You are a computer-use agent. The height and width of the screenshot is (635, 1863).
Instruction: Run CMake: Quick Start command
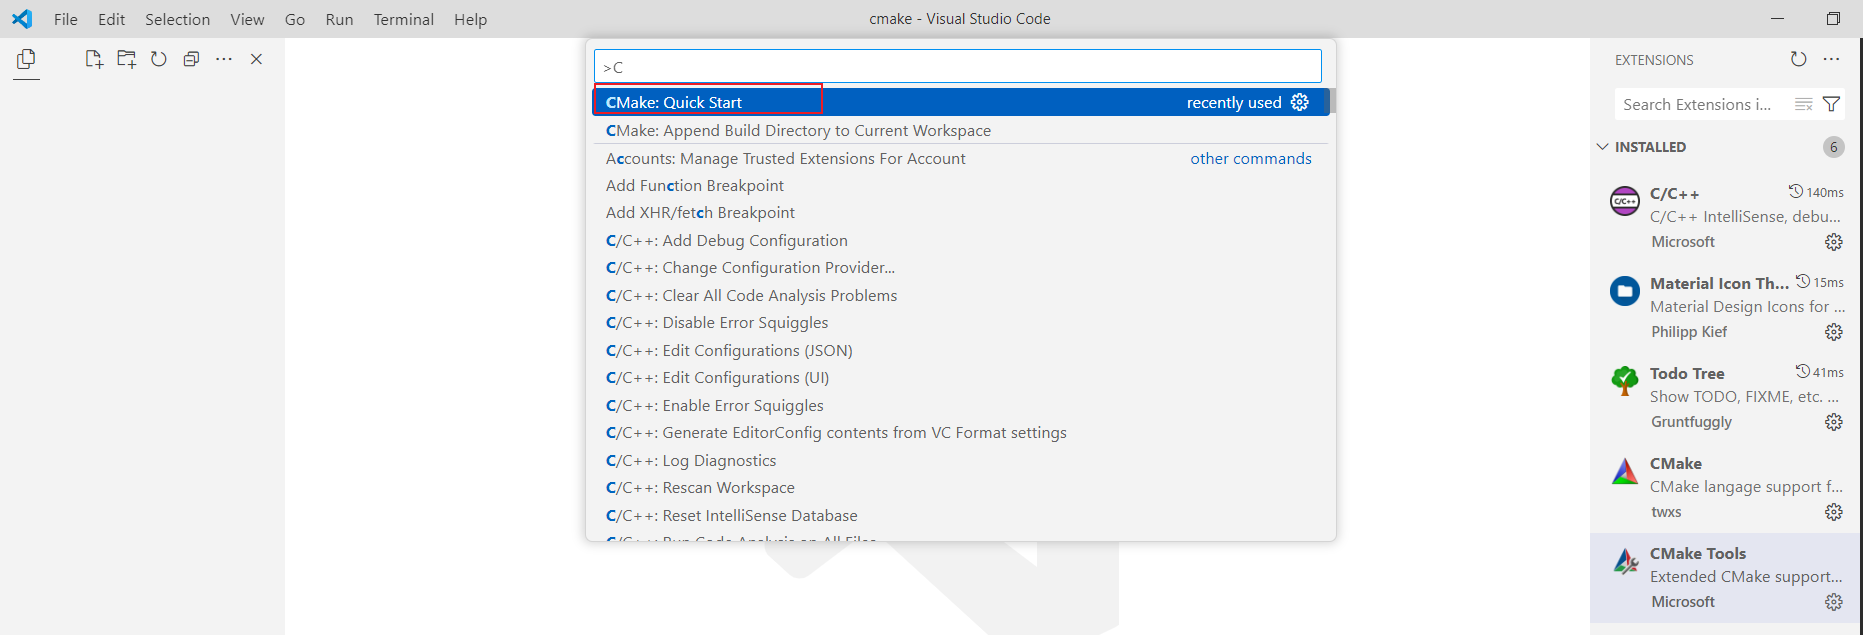(x=961, y=102)
